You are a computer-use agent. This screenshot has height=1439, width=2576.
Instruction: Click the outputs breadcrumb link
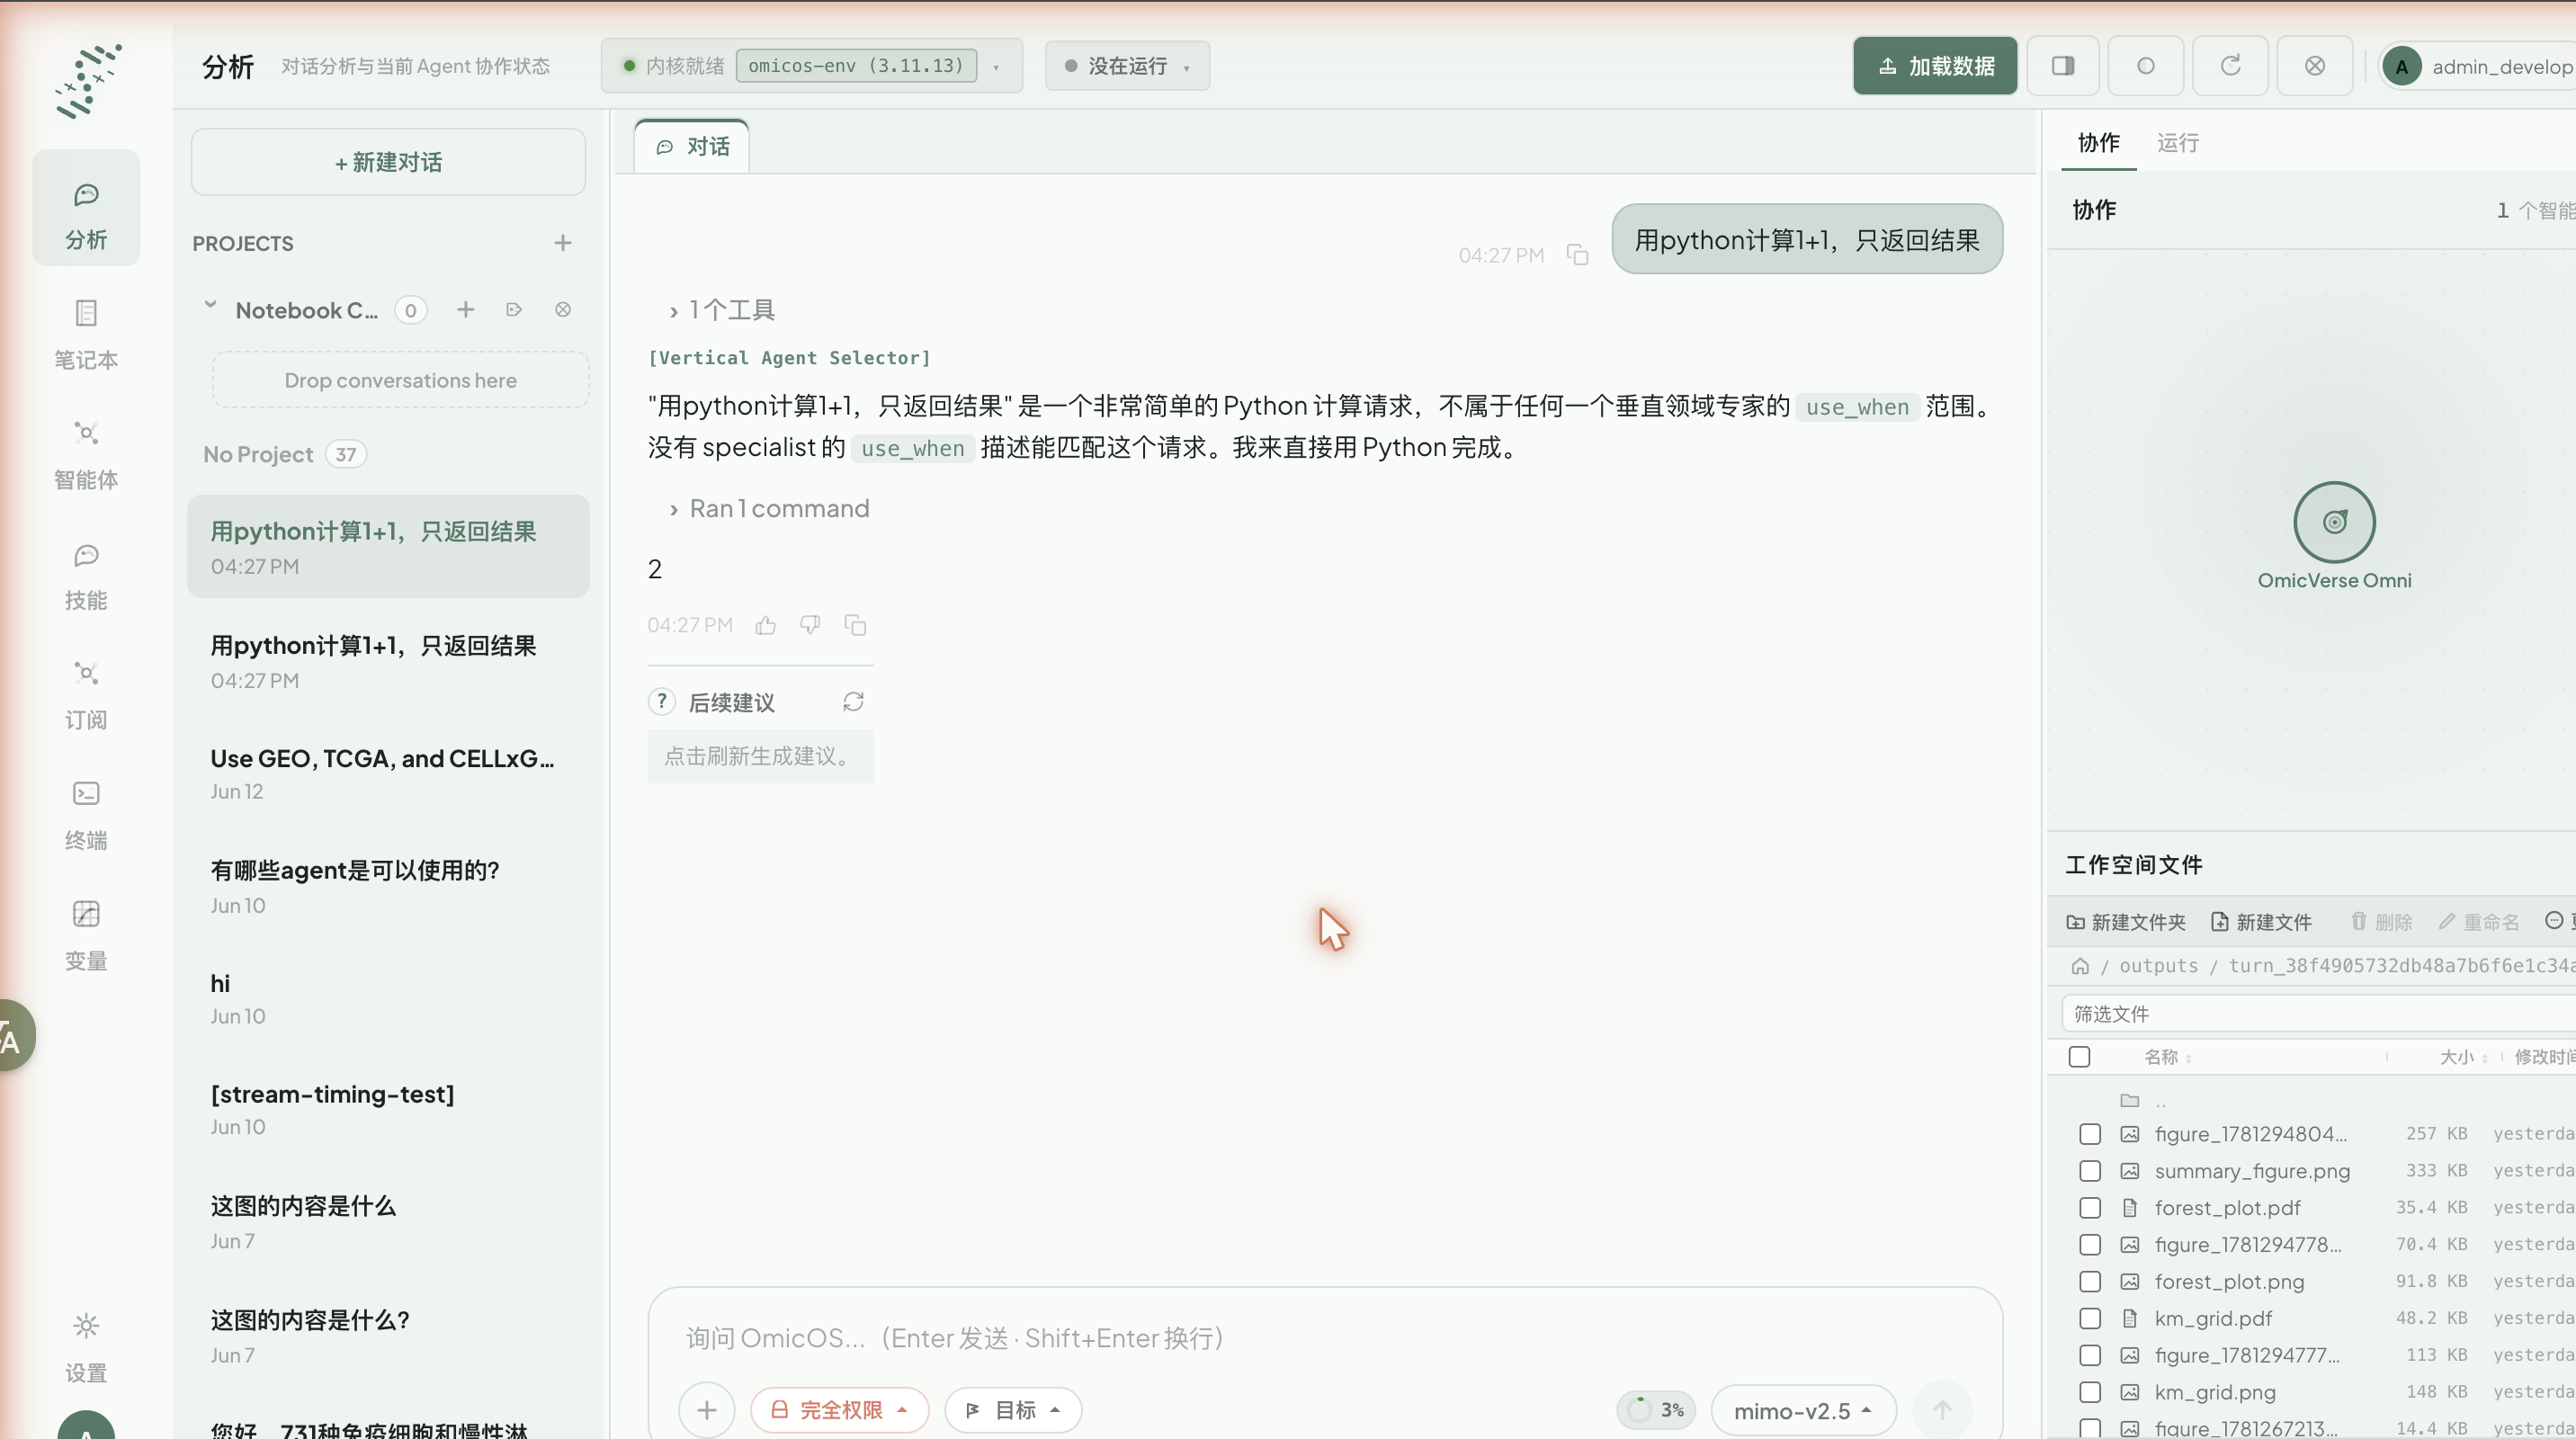(2158, 966)
